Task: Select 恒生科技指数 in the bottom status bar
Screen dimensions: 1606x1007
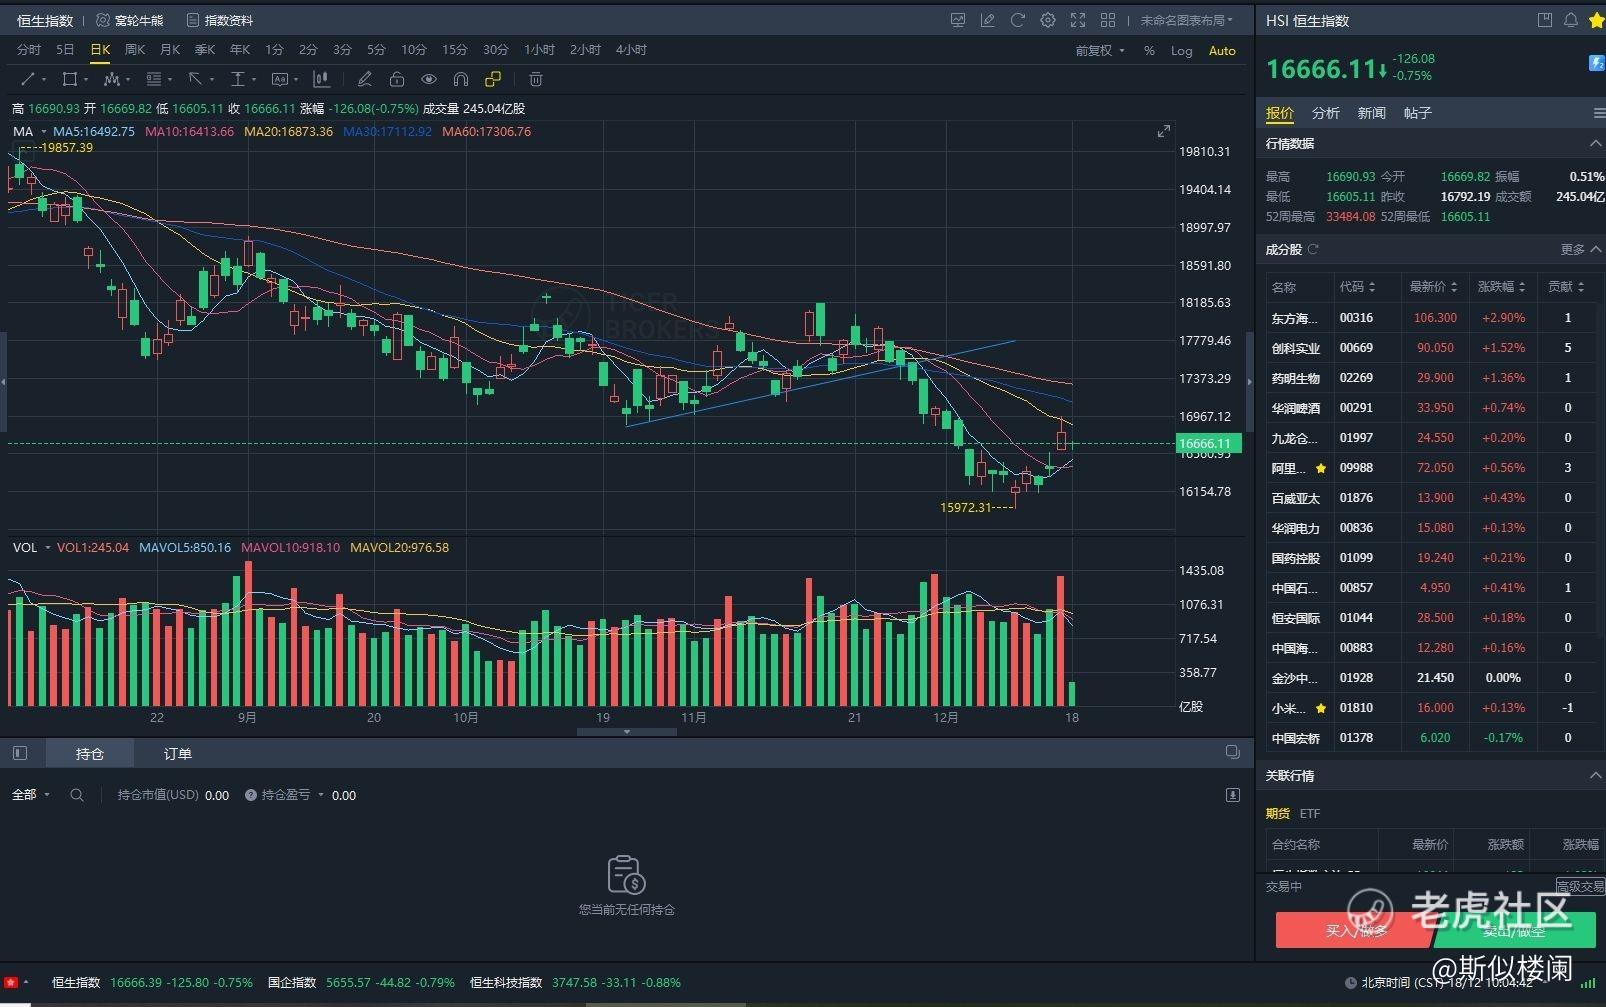Action: pos(506,983)
